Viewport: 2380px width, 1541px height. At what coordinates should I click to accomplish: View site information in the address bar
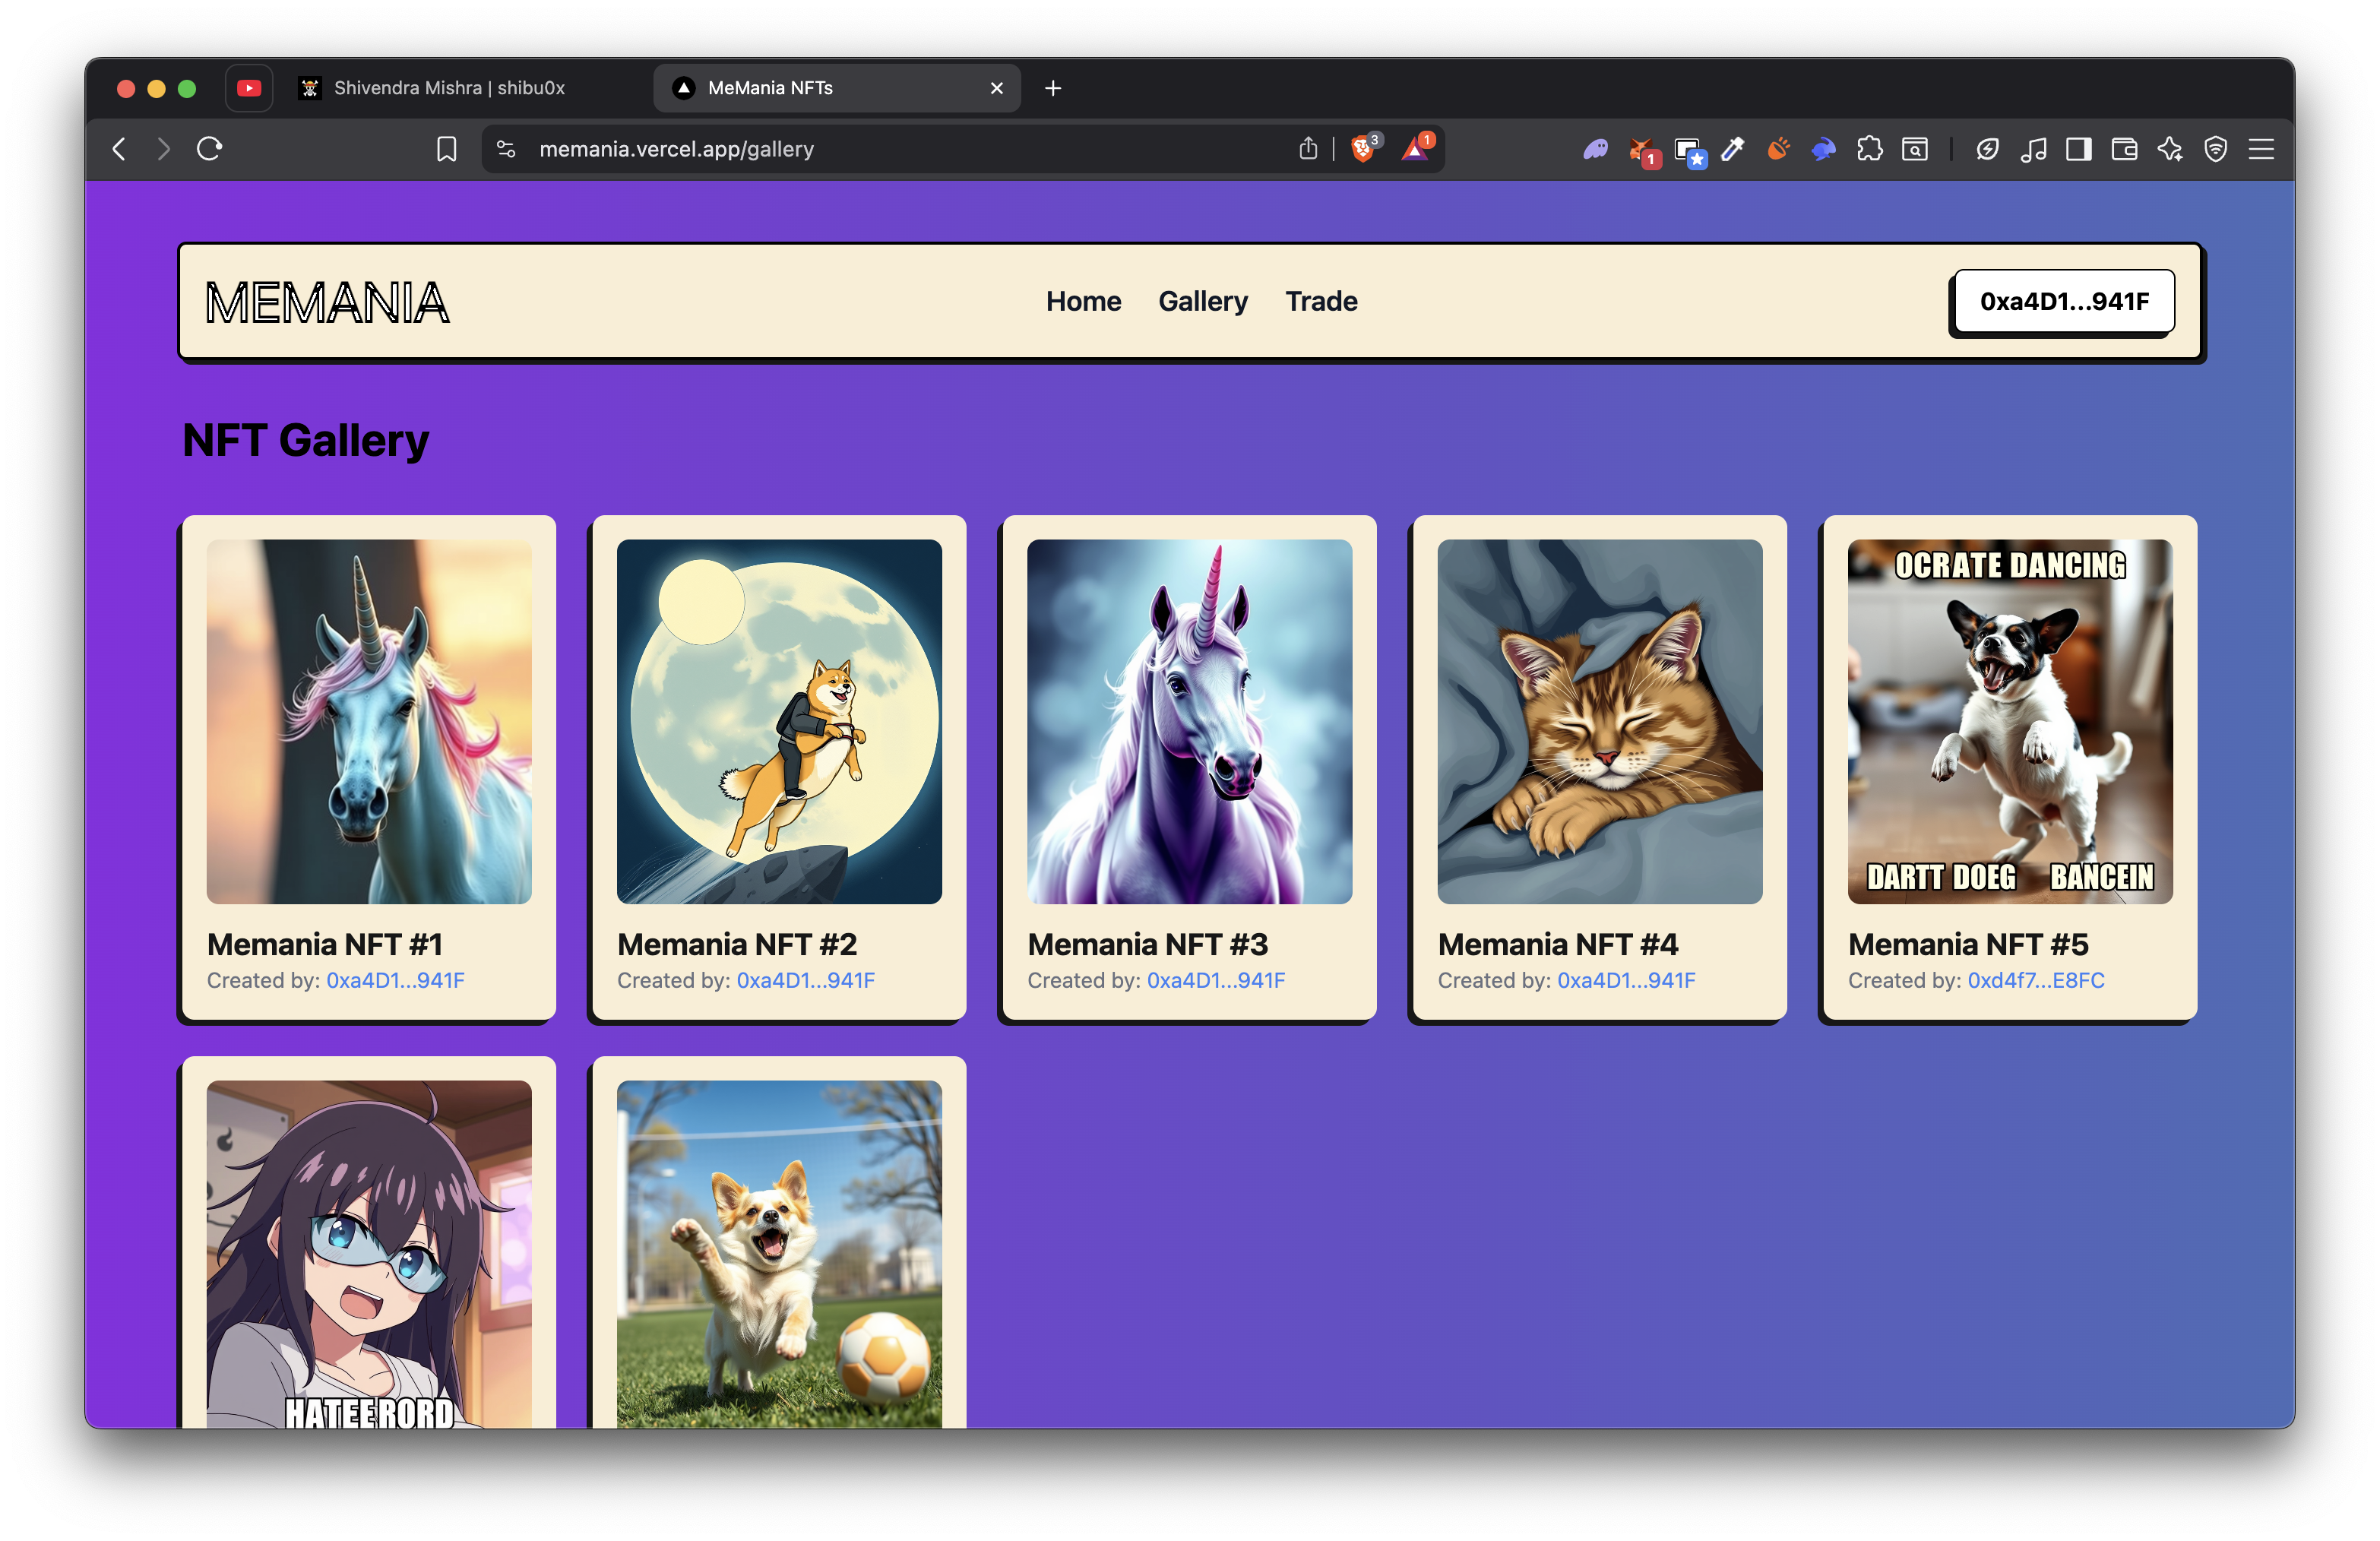[x=506, y=149]
